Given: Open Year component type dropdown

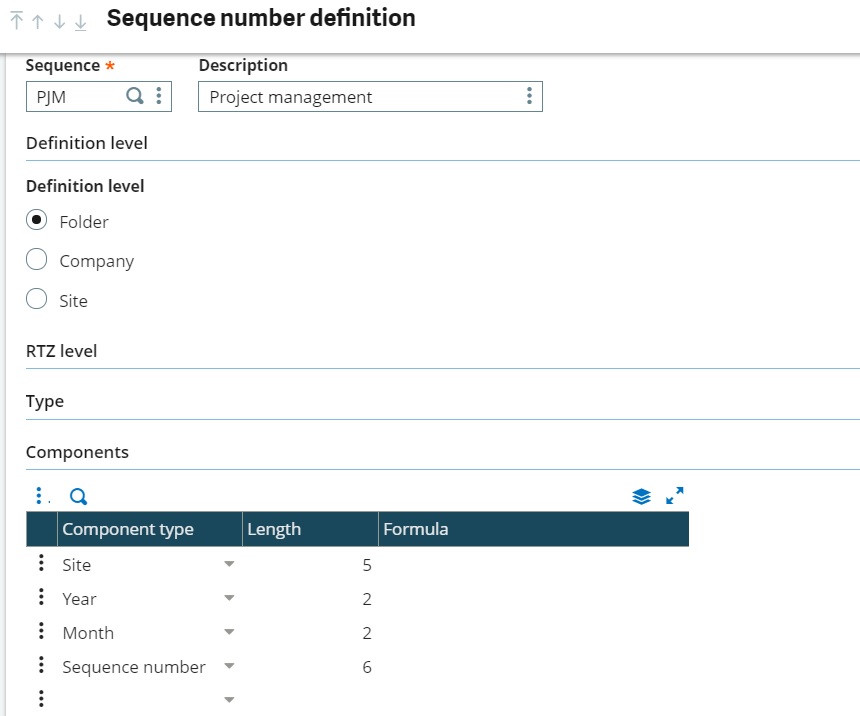Looking at the screenshot, I should [229, 598].
